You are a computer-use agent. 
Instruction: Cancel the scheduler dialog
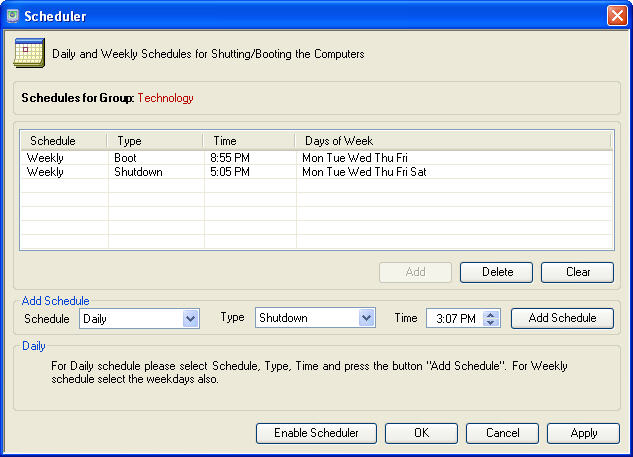tap(502, 433)
